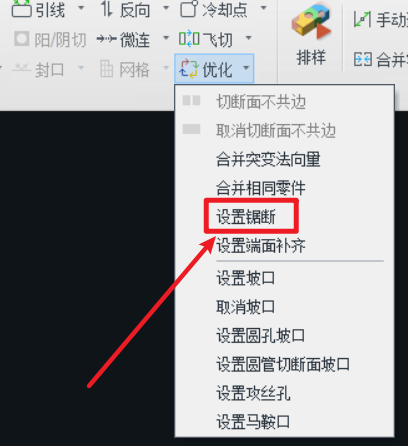408x446 pixels.
Task: Click the 冷却点 cooling point icon
Action: 189,9
